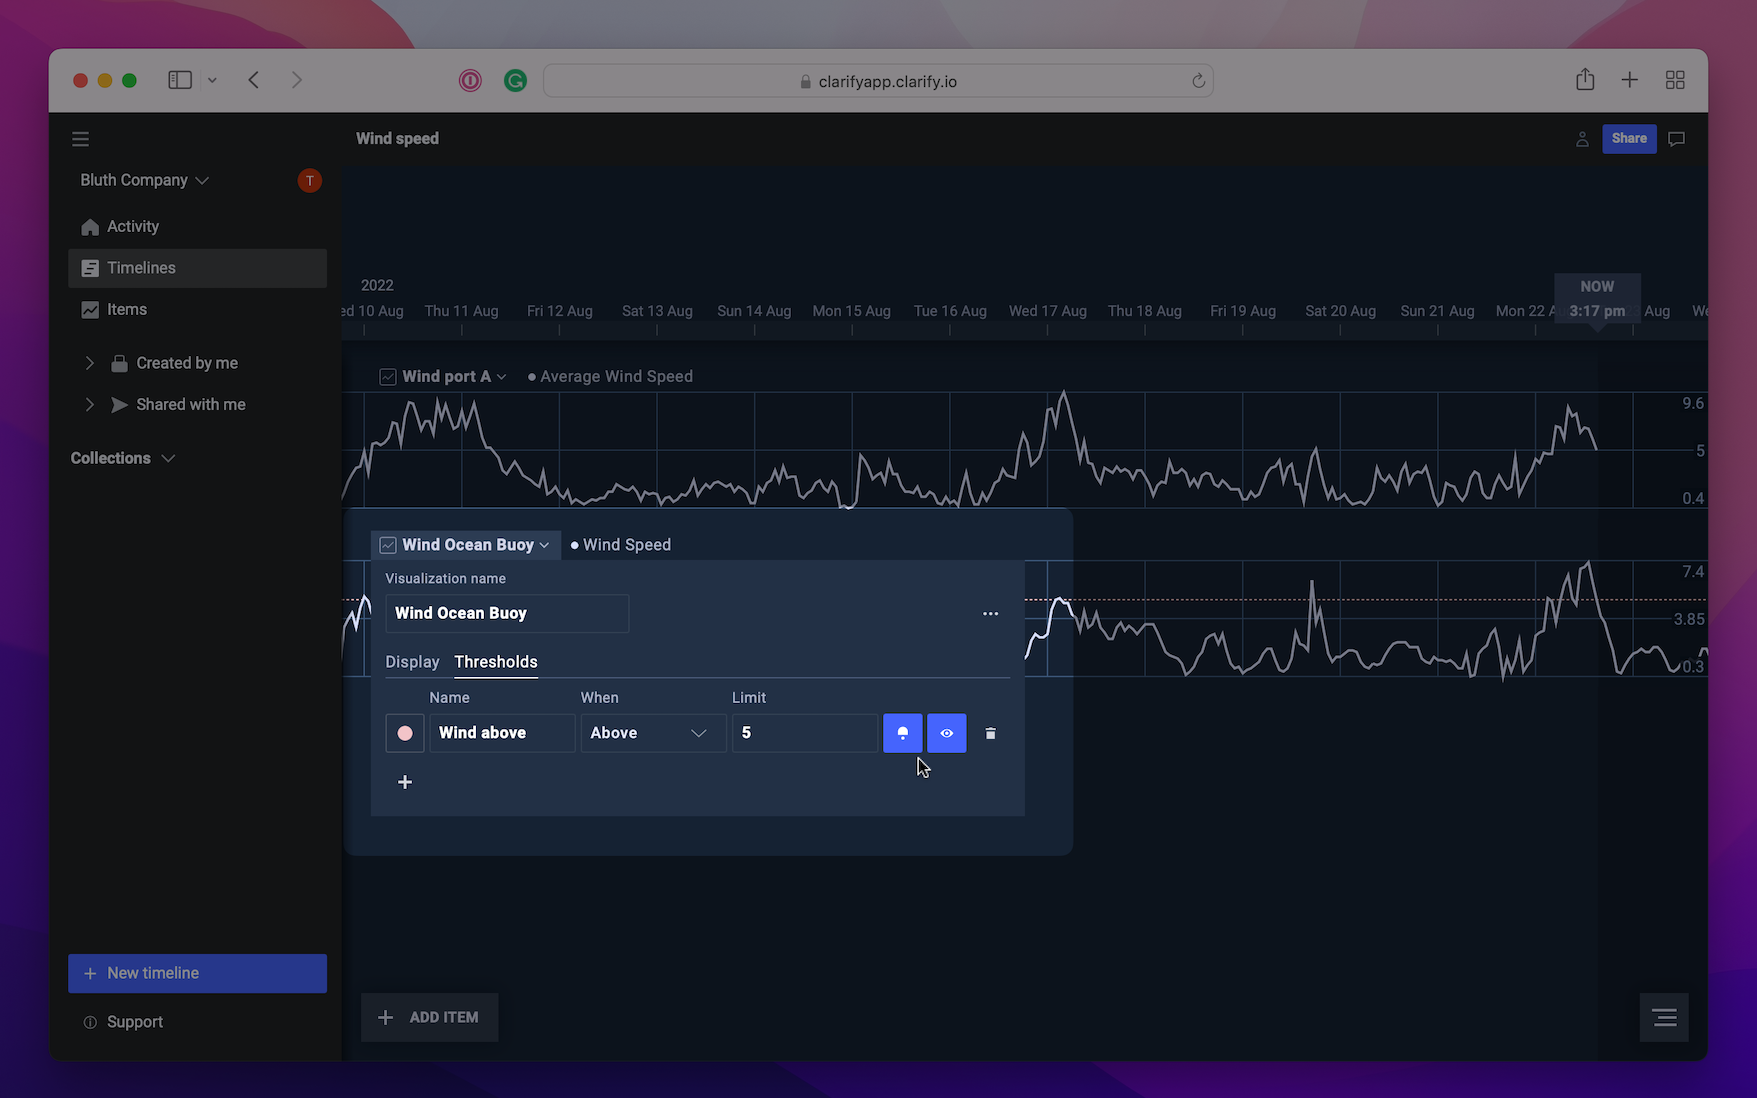
Task: Open the bottom-right list menu icon
Action: click(x=1664, y=1017)
